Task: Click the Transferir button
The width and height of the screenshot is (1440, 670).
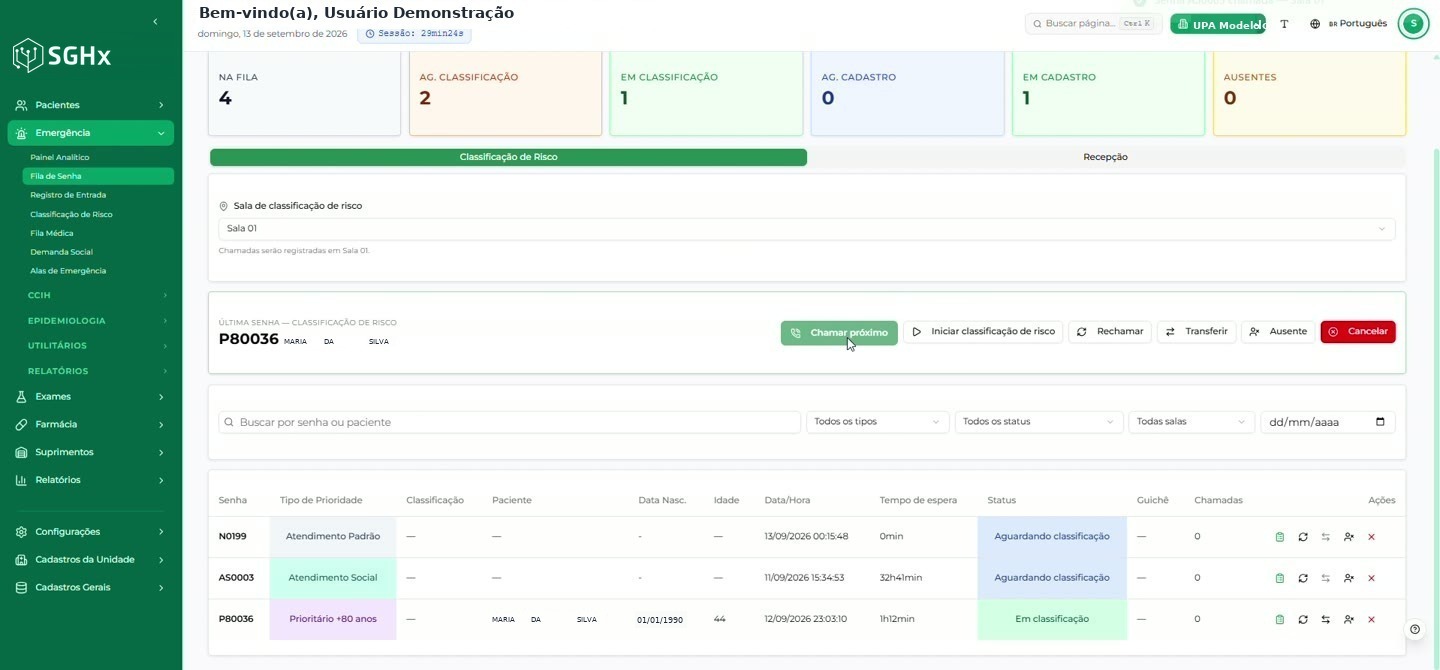Action: 1197,332
